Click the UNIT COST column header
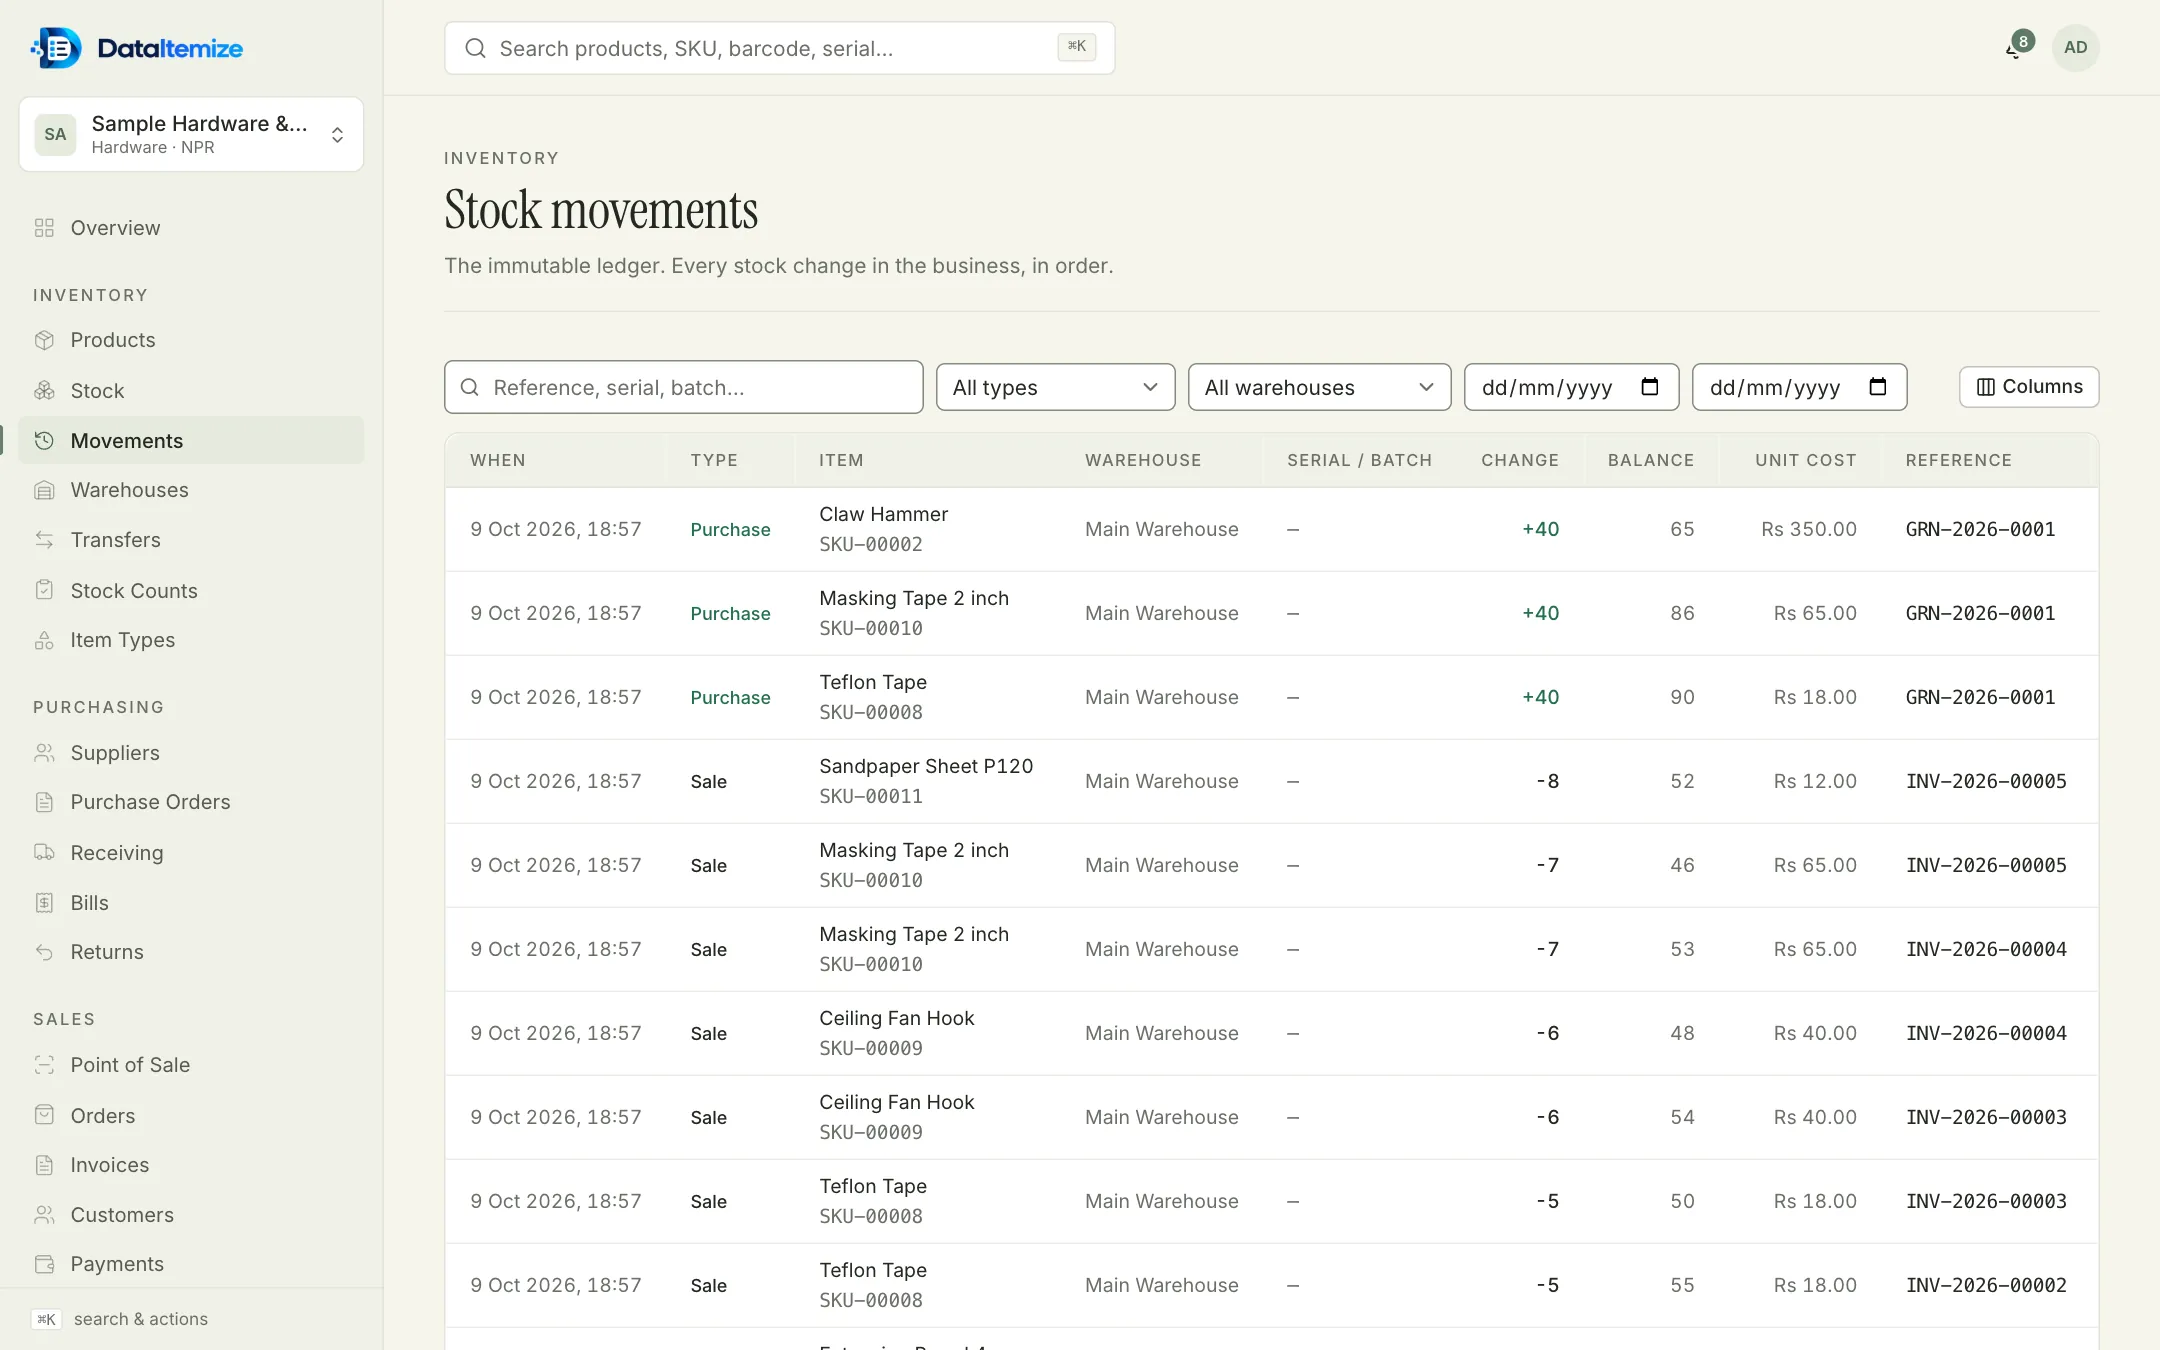The width and height of the screenshot is (2160, 1350). coord(1805,460)
